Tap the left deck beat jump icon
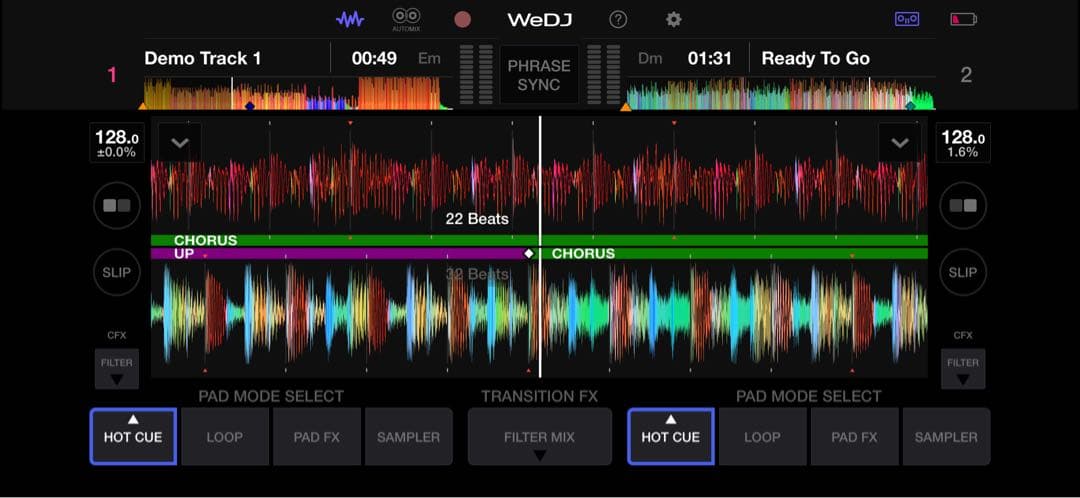 pos(117,205)
